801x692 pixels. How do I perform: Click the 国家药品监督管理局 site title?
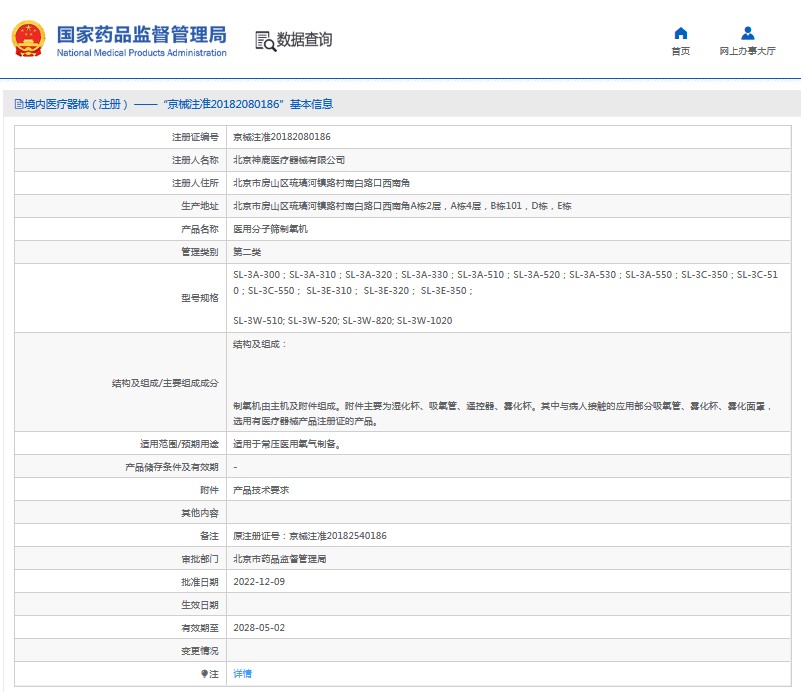pos(141,36)
